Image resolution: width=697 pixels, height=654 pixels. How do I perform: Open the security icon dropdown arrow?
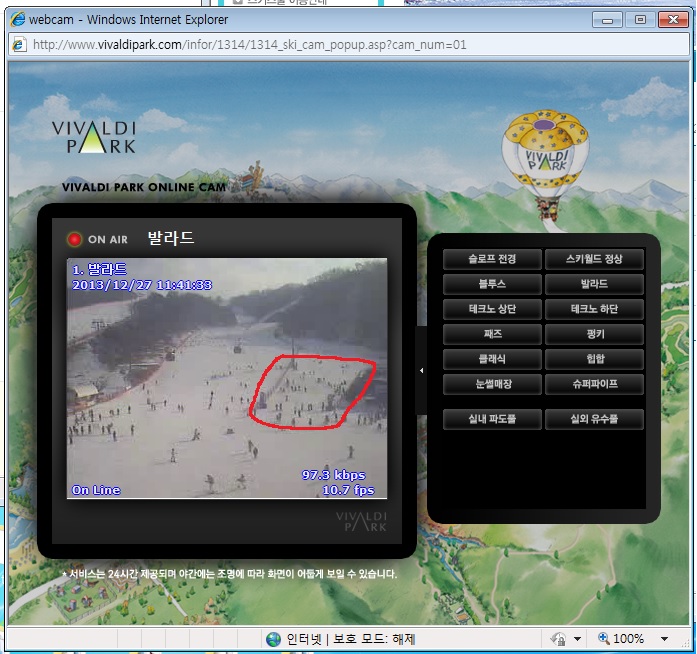click(577, 639)
